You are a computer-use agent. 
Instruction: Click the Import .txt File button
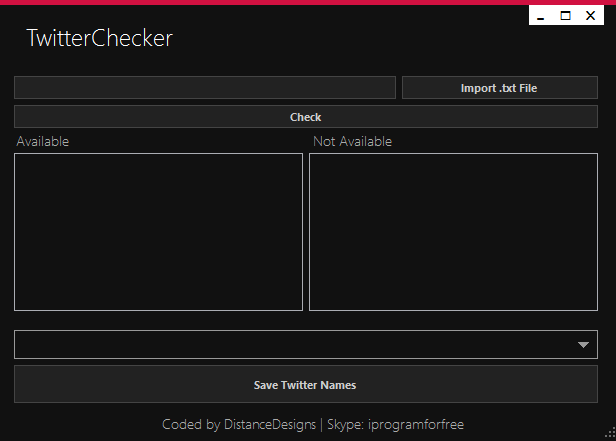500,88
